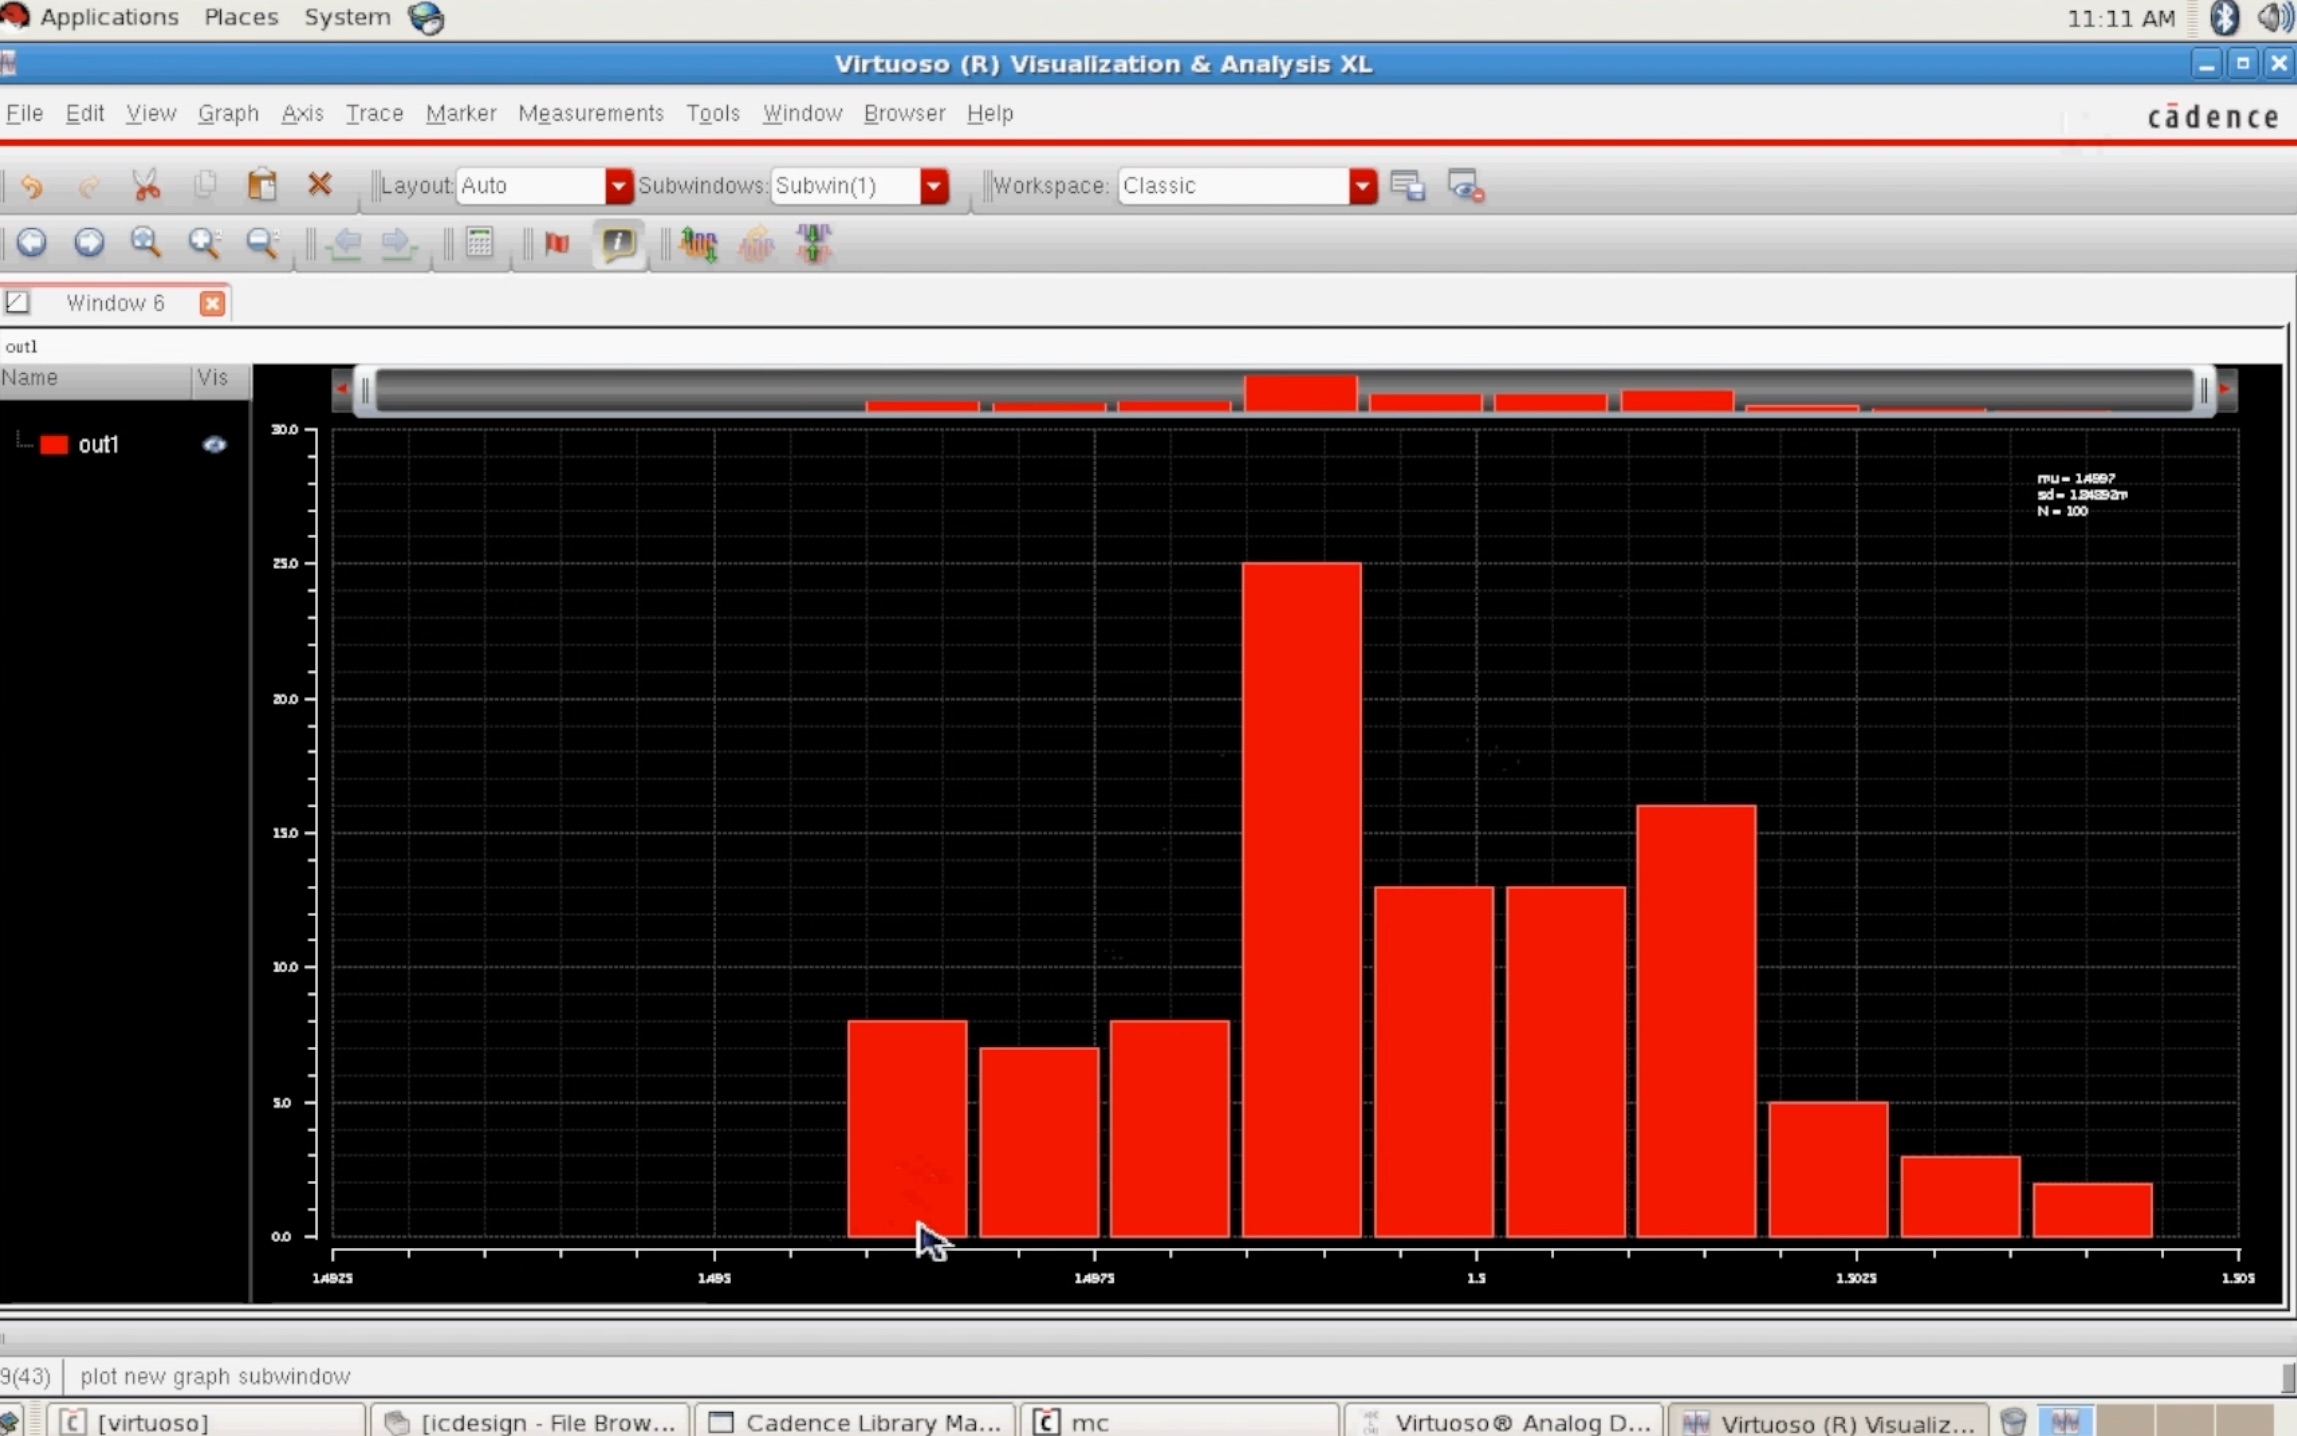Viewport: 2297px width, 1436px height.
Task: Click the split strips graph icon
Action: coord(699,243)
